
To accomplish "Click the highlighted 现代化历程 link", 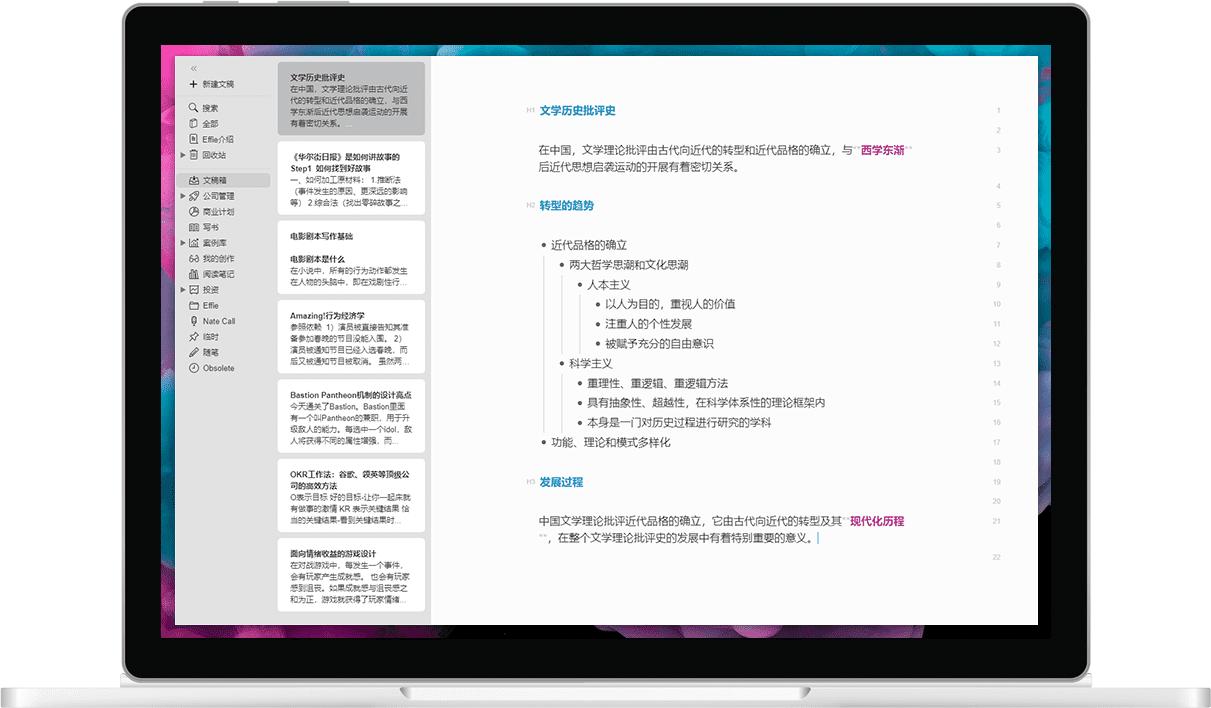I will (877, 521).
